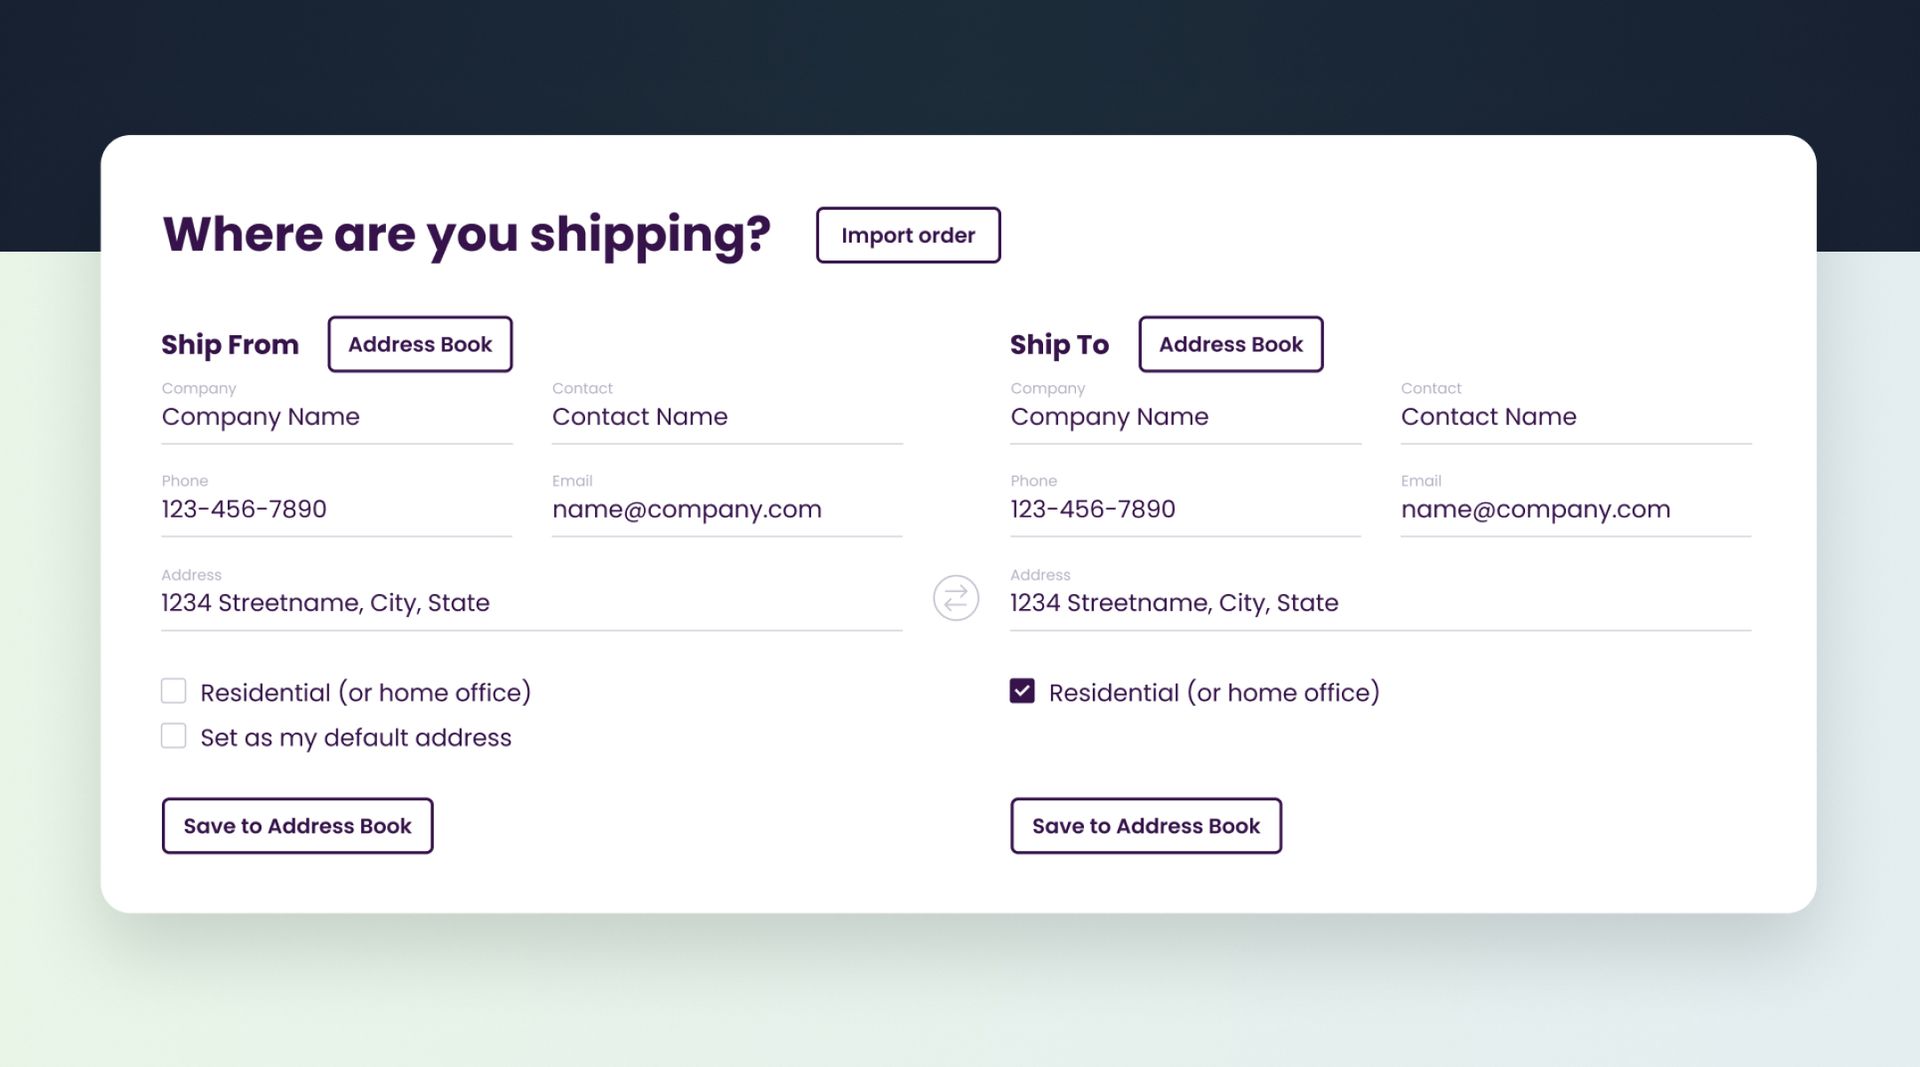
Task: Enable Ship From Residential checkbox
Action: click(x=174, y=691)
